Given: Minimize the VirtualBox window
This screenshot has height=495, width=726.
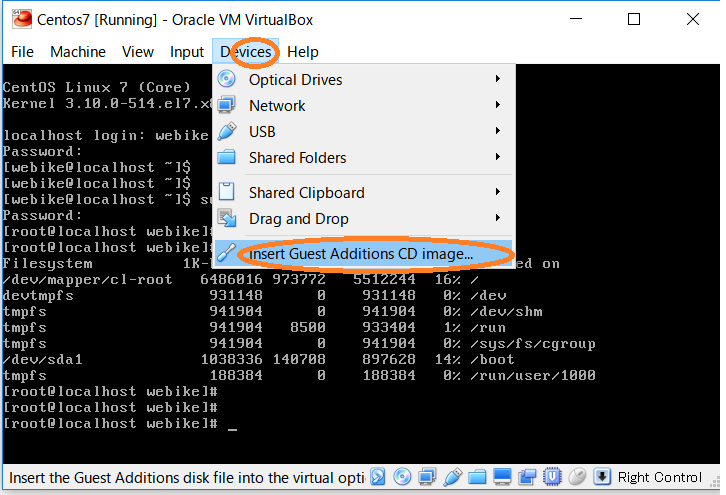Looking at the screenshot, I should [576, 19].
